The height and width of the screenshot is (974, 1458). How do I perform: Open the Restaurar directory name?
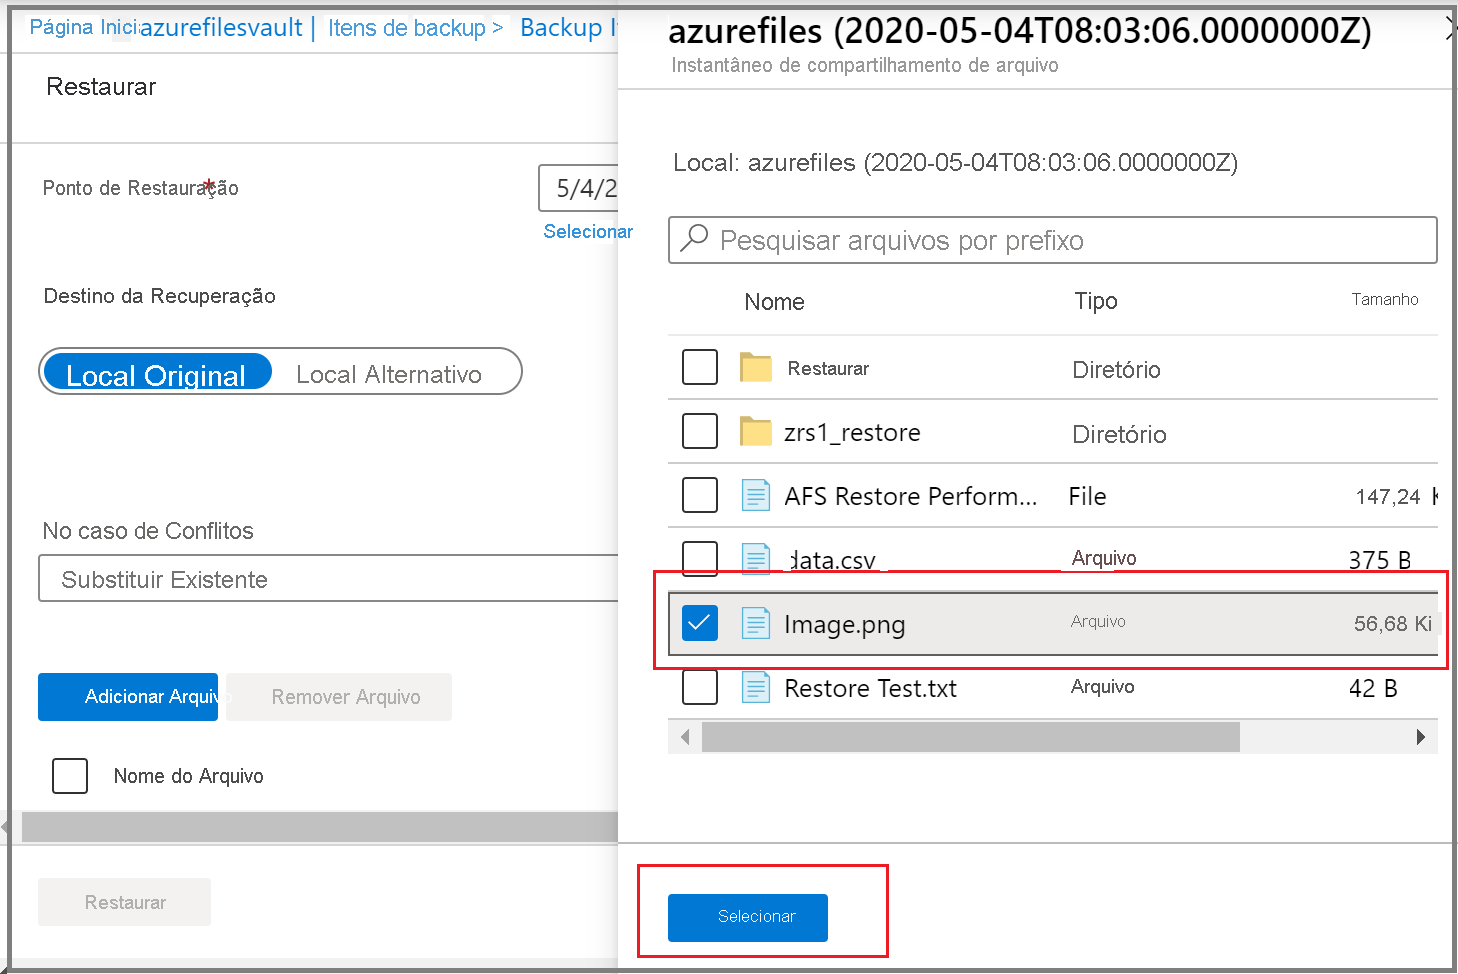tap(828, 368)
